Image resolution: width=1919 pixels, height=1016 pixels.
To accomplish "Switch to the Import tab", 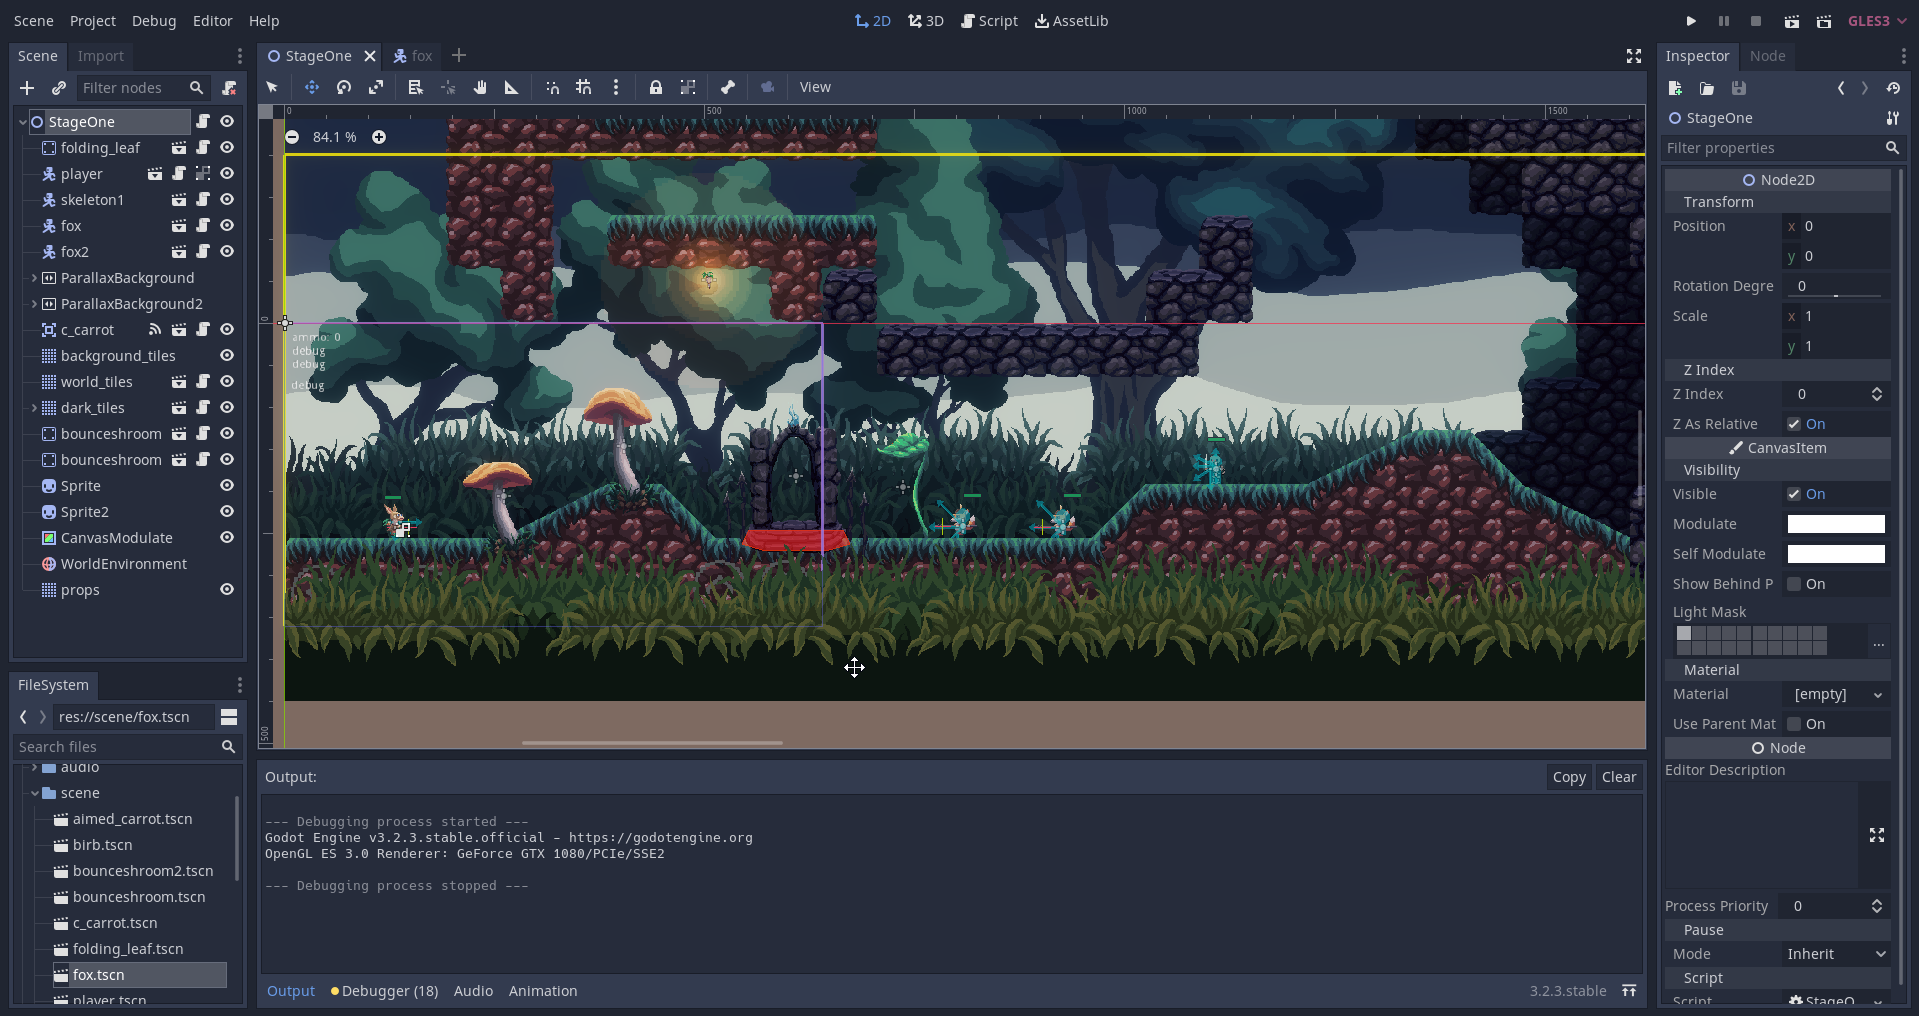I will tap(101, 56).
